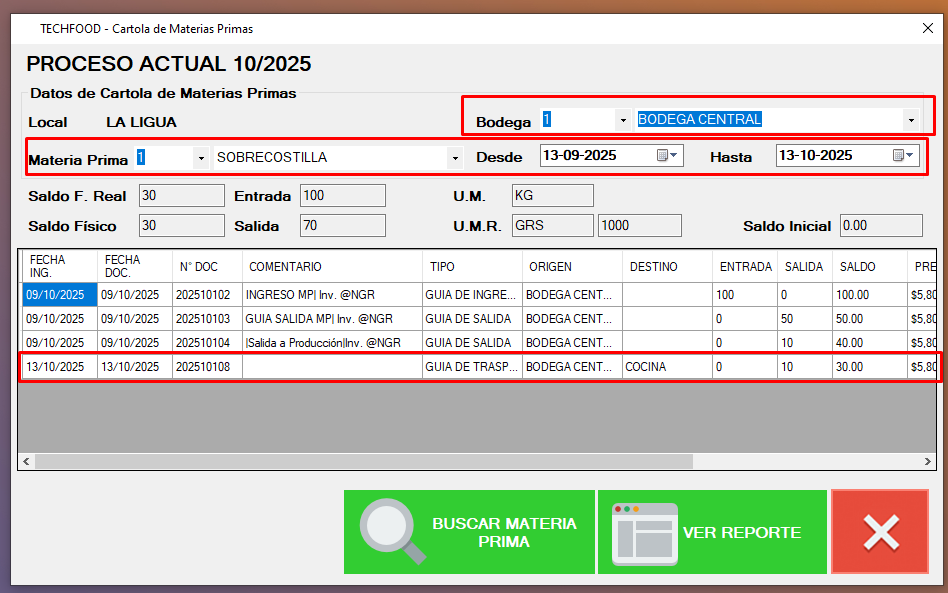Click the scrollbar right arrow in the grid

[x=932, y=462]
